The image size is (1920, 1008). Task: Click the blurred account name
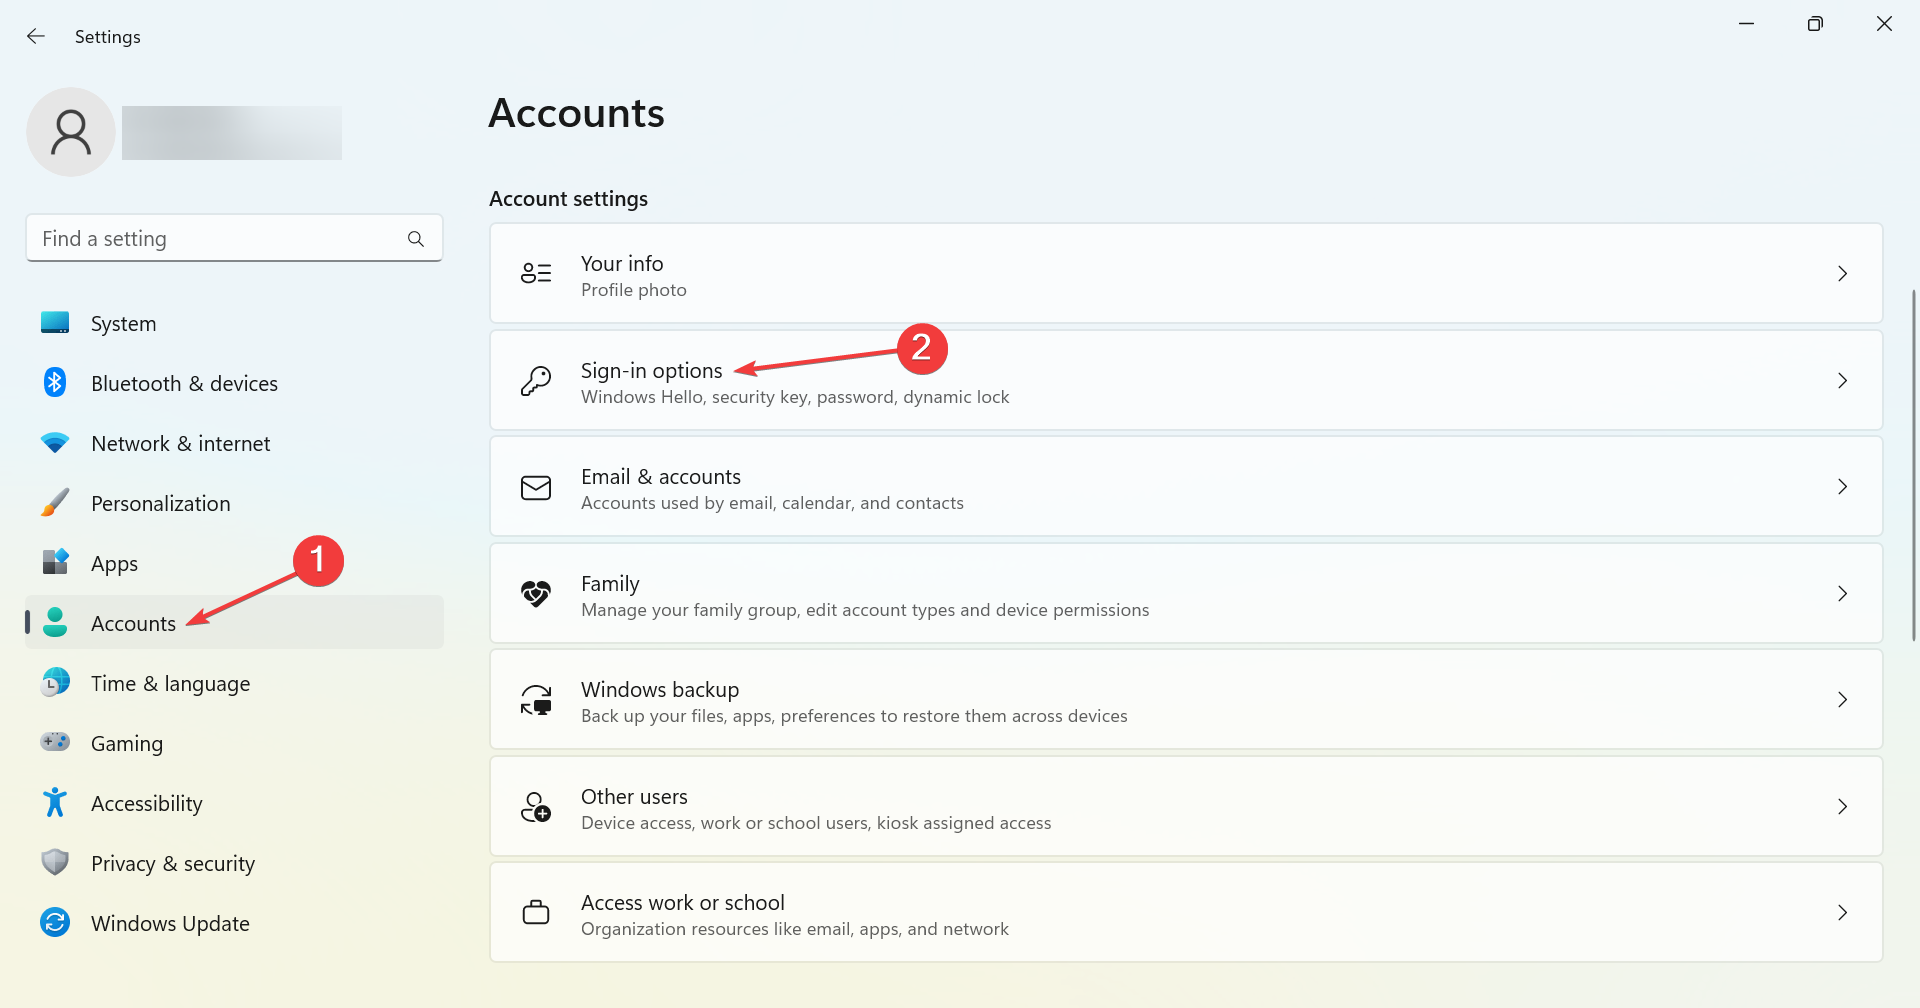coord(232,133)
